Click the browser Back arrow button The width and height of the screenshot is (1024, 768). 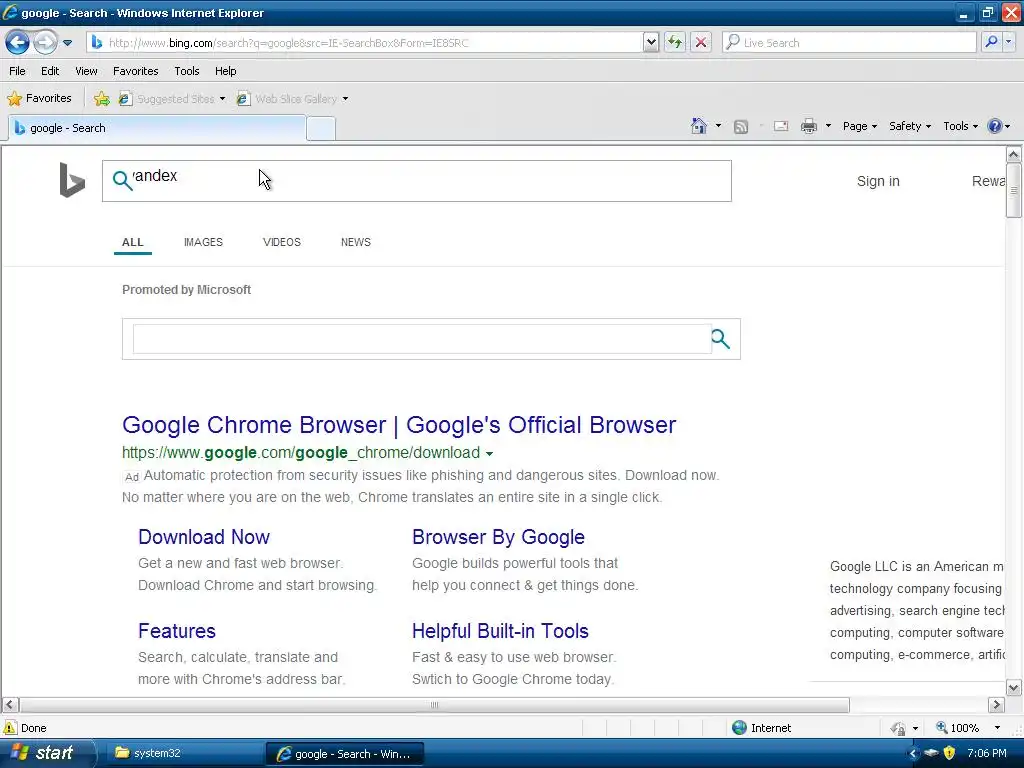click(18, 43)
